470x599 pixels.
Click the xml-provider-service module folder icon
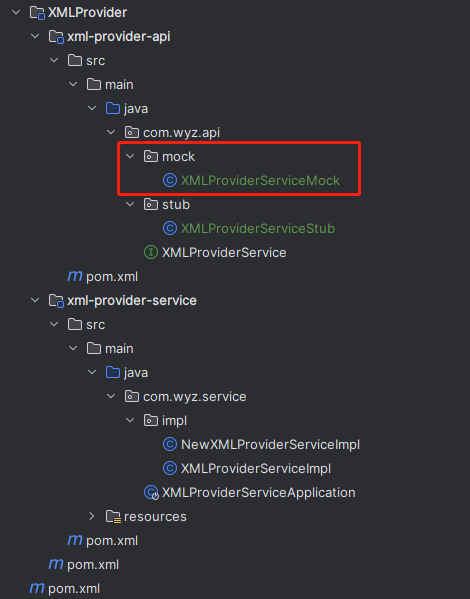[x=56, y=301]
